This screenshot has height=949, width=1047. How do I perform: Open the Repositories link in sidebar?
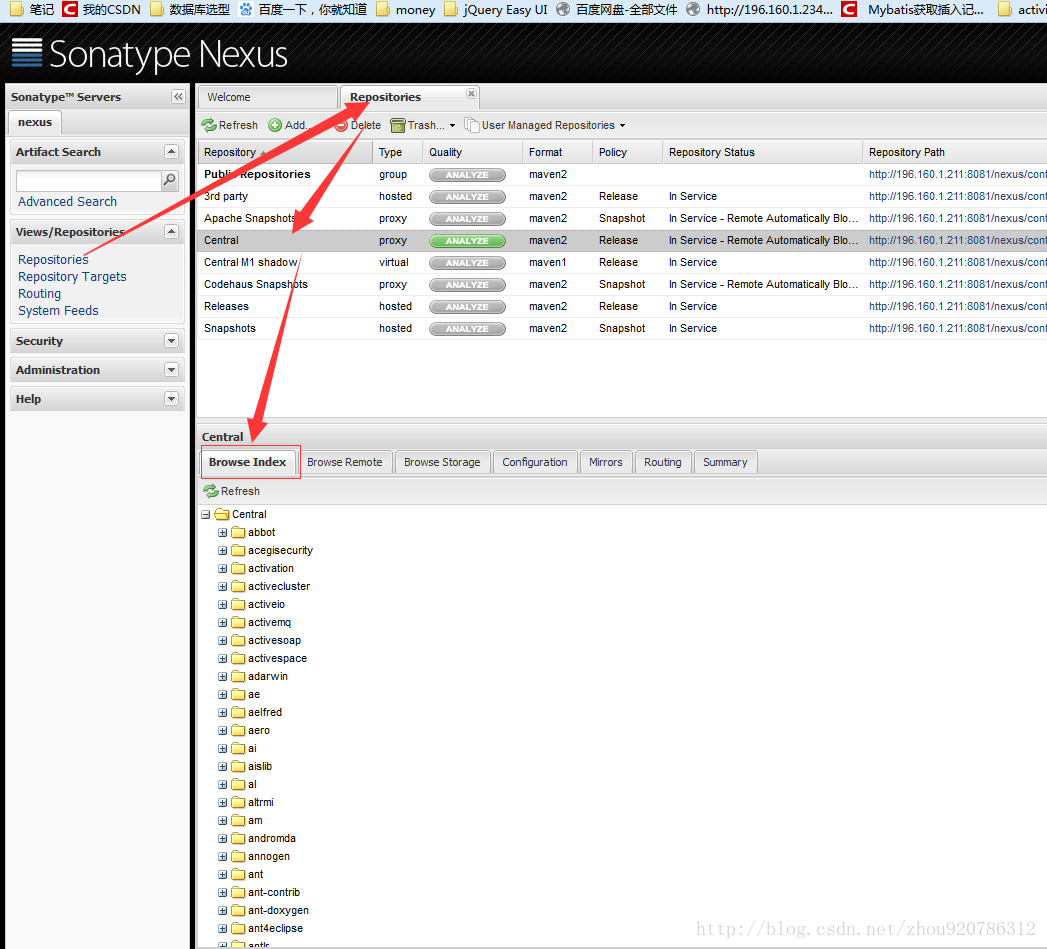pyautogui.click(x=53, y=259)
